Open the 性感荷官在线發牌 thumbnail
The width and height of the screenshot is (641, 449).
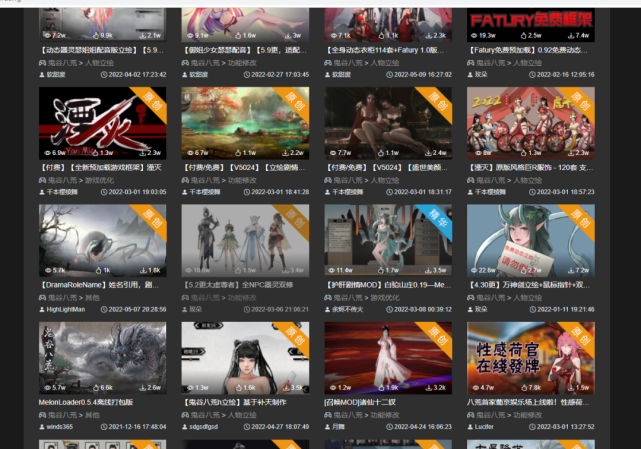point(531,358)
